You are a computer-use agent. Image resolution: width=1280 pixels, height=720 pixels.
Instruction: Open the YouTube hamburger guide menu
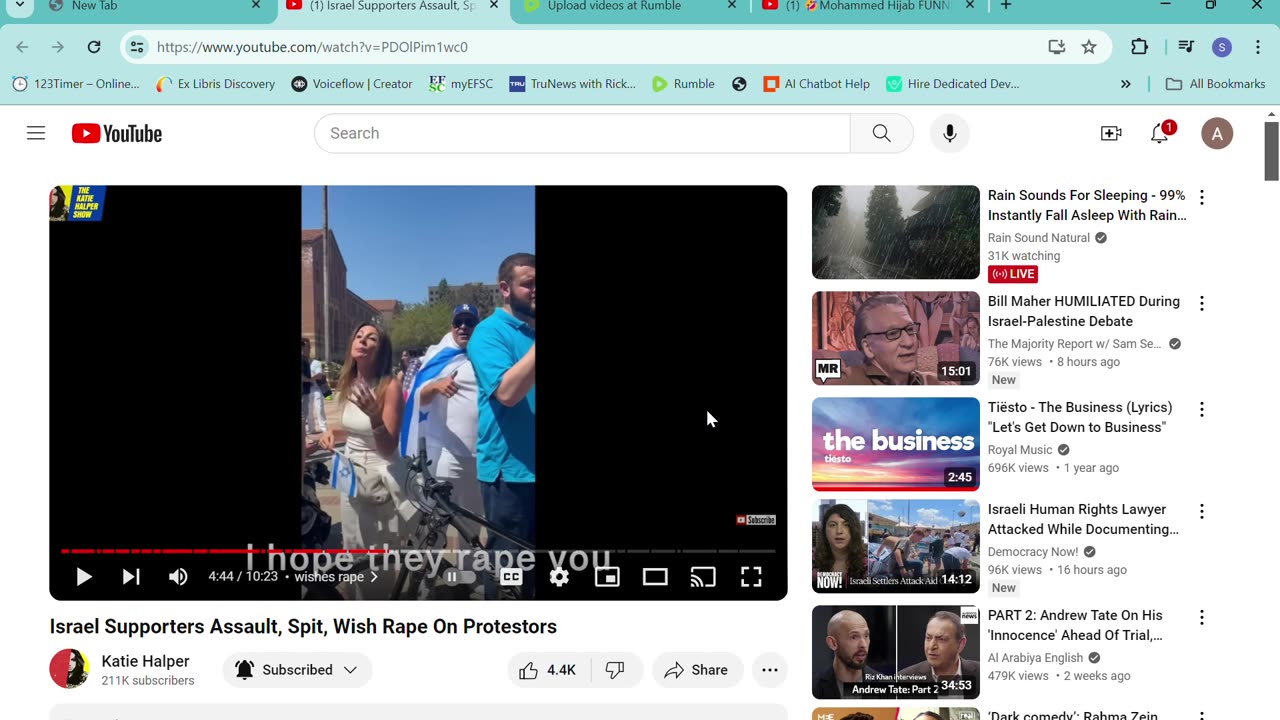tap(36, 133)
